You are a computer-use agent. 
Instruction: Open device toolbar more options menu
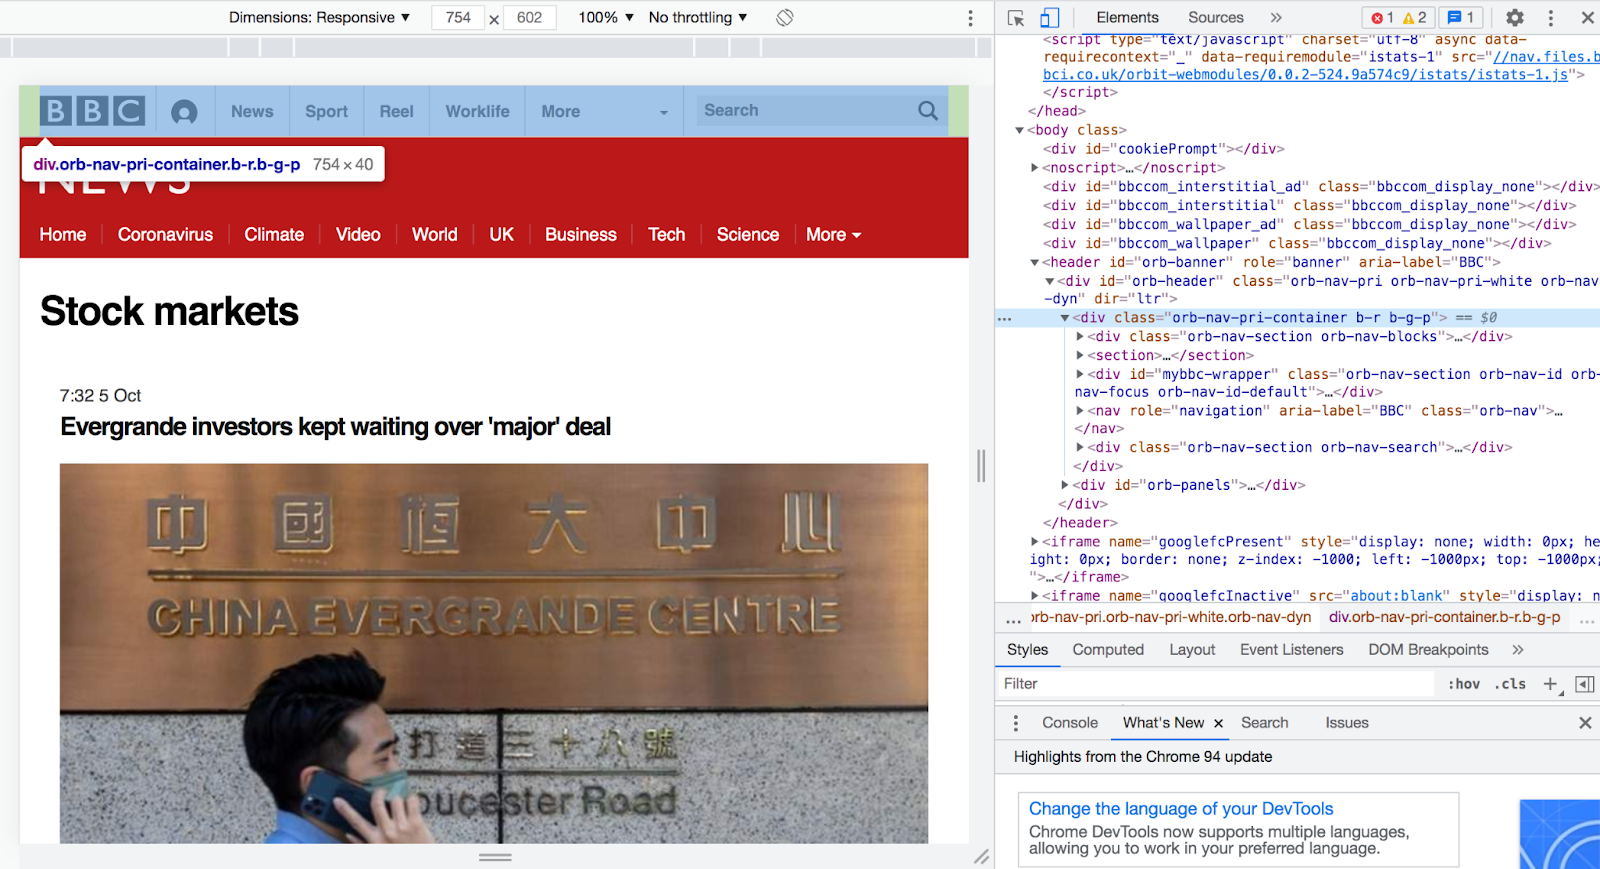click(x=970, y=18)
